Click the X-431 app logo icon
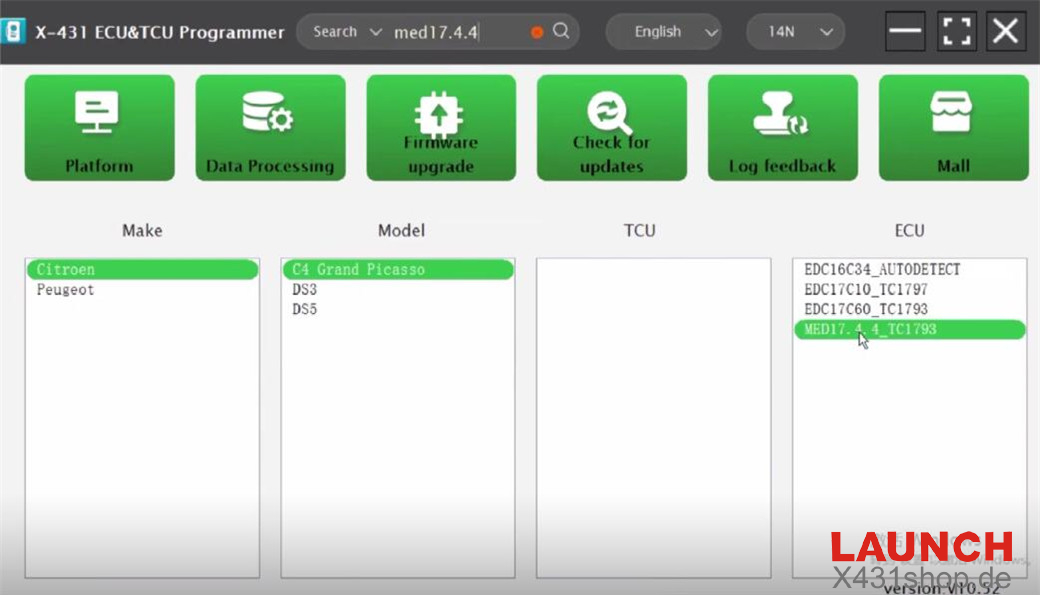This screenshot has height=595, width=1040. 14,31
